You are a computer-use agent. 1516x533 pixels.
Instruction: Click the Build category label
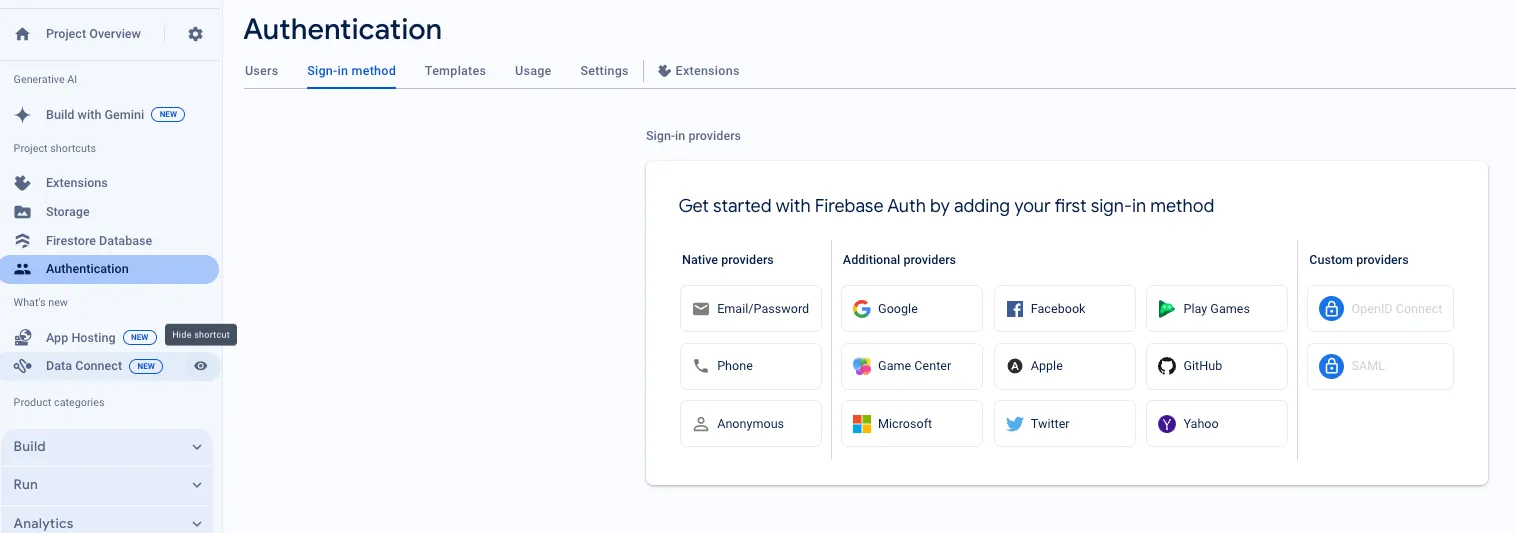[x=29, y=447]
